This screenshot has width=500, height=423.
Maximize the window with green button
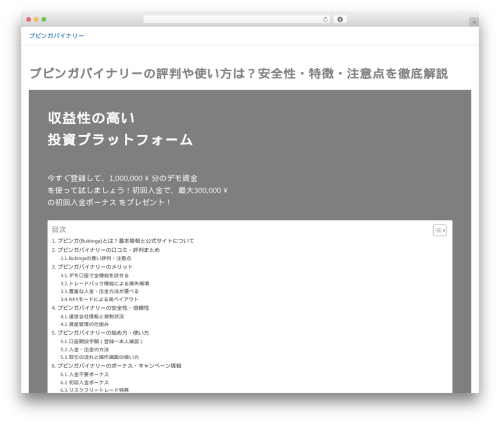[44, 20]
